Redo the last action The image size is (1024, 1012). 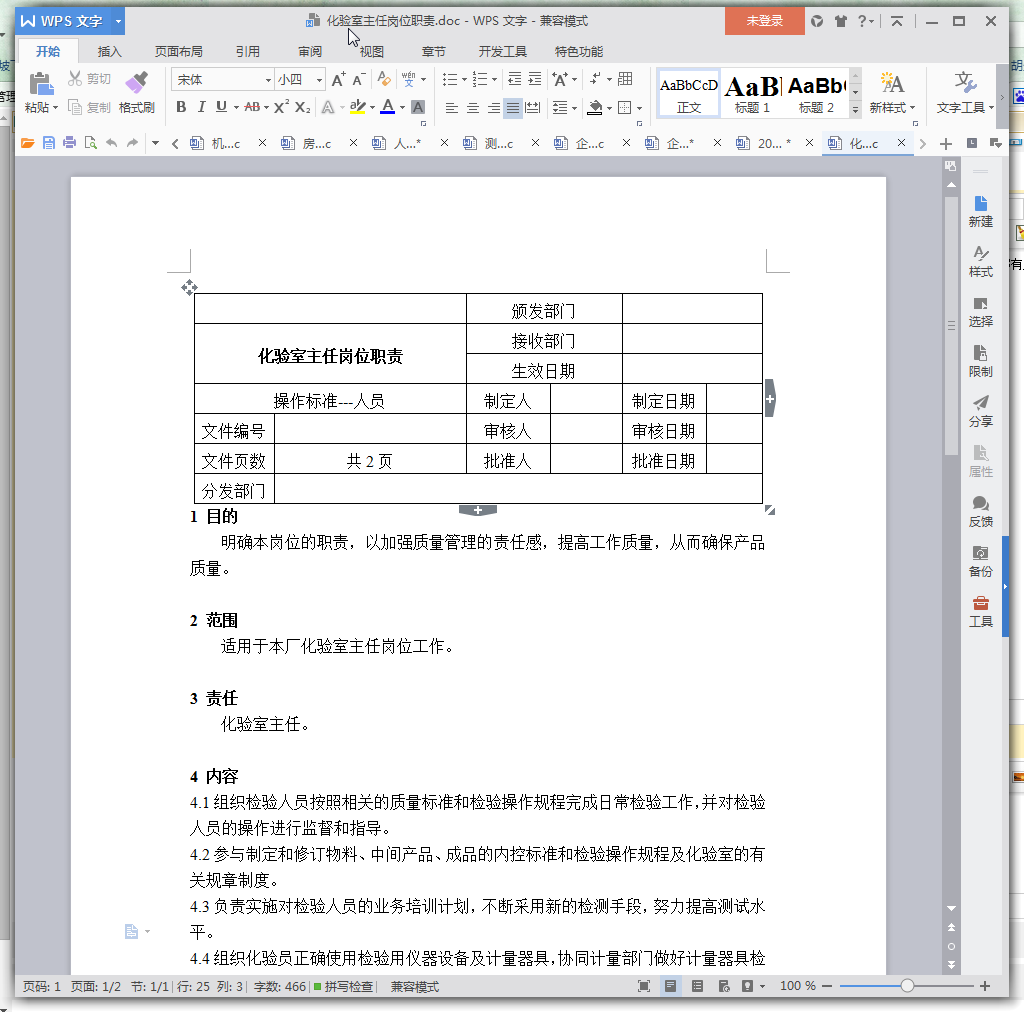coord(133,143)
